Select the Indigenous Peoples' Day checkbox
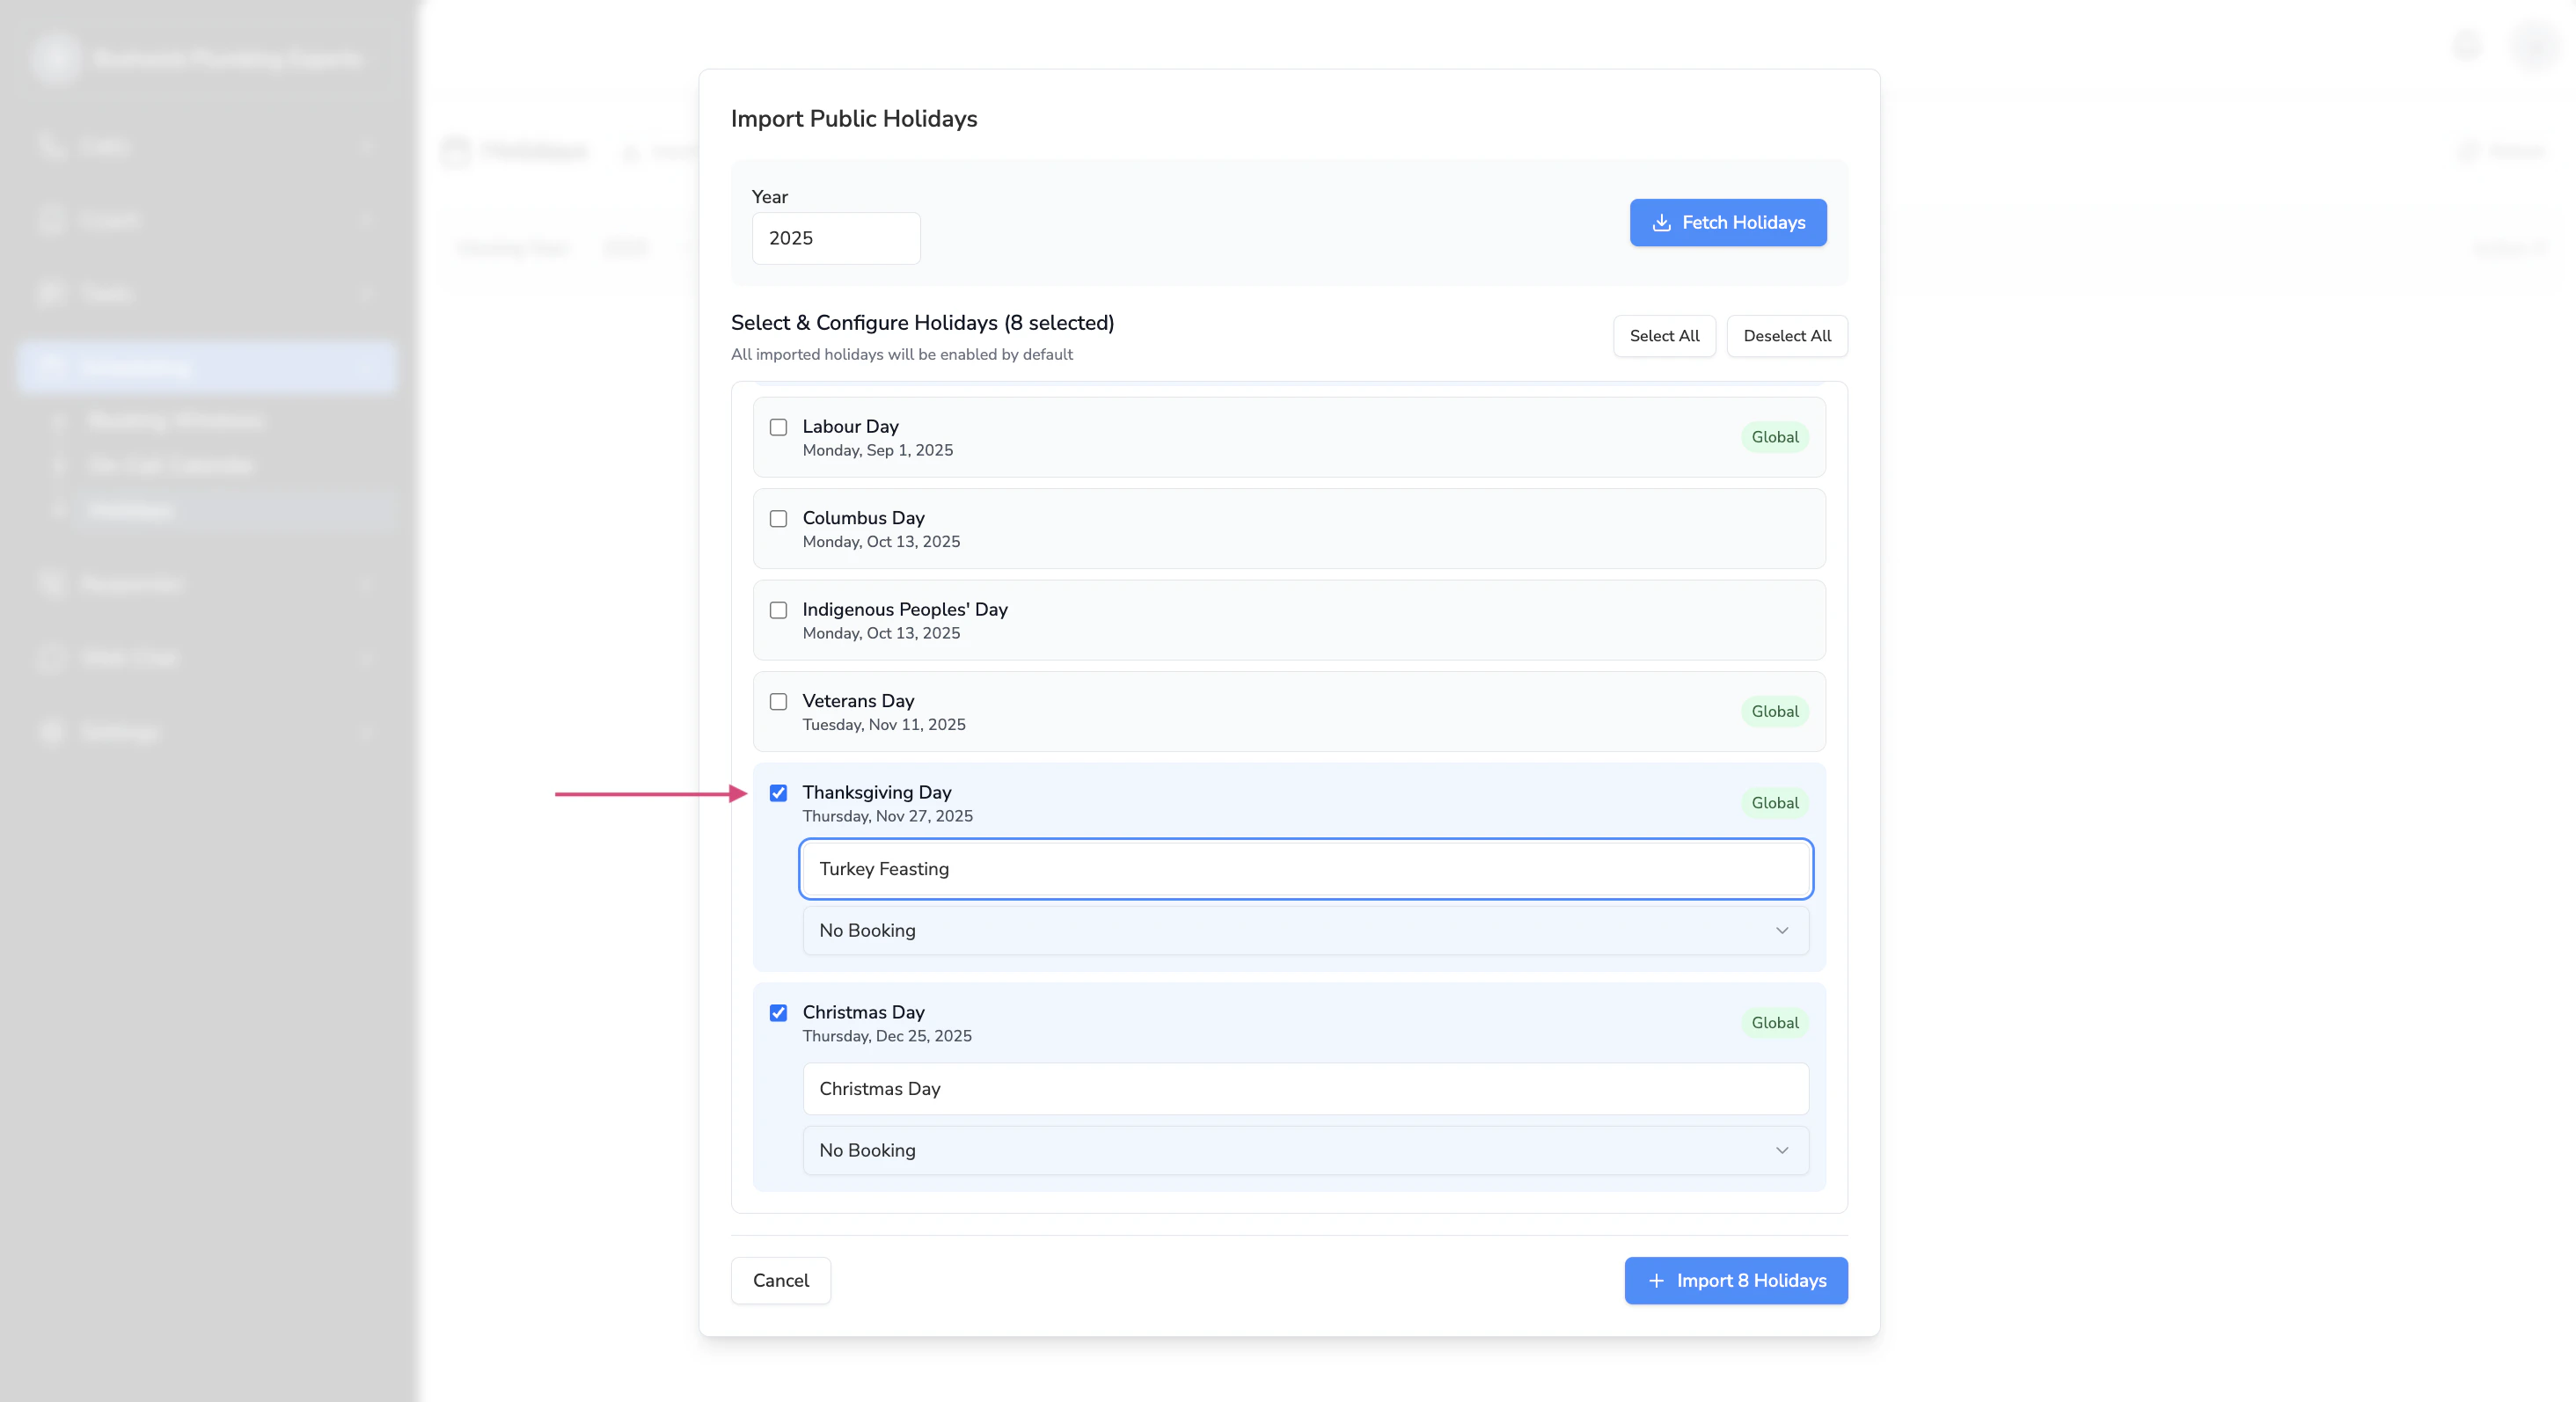This screenshot has height=1402, width=2576. tap(778, 610)
